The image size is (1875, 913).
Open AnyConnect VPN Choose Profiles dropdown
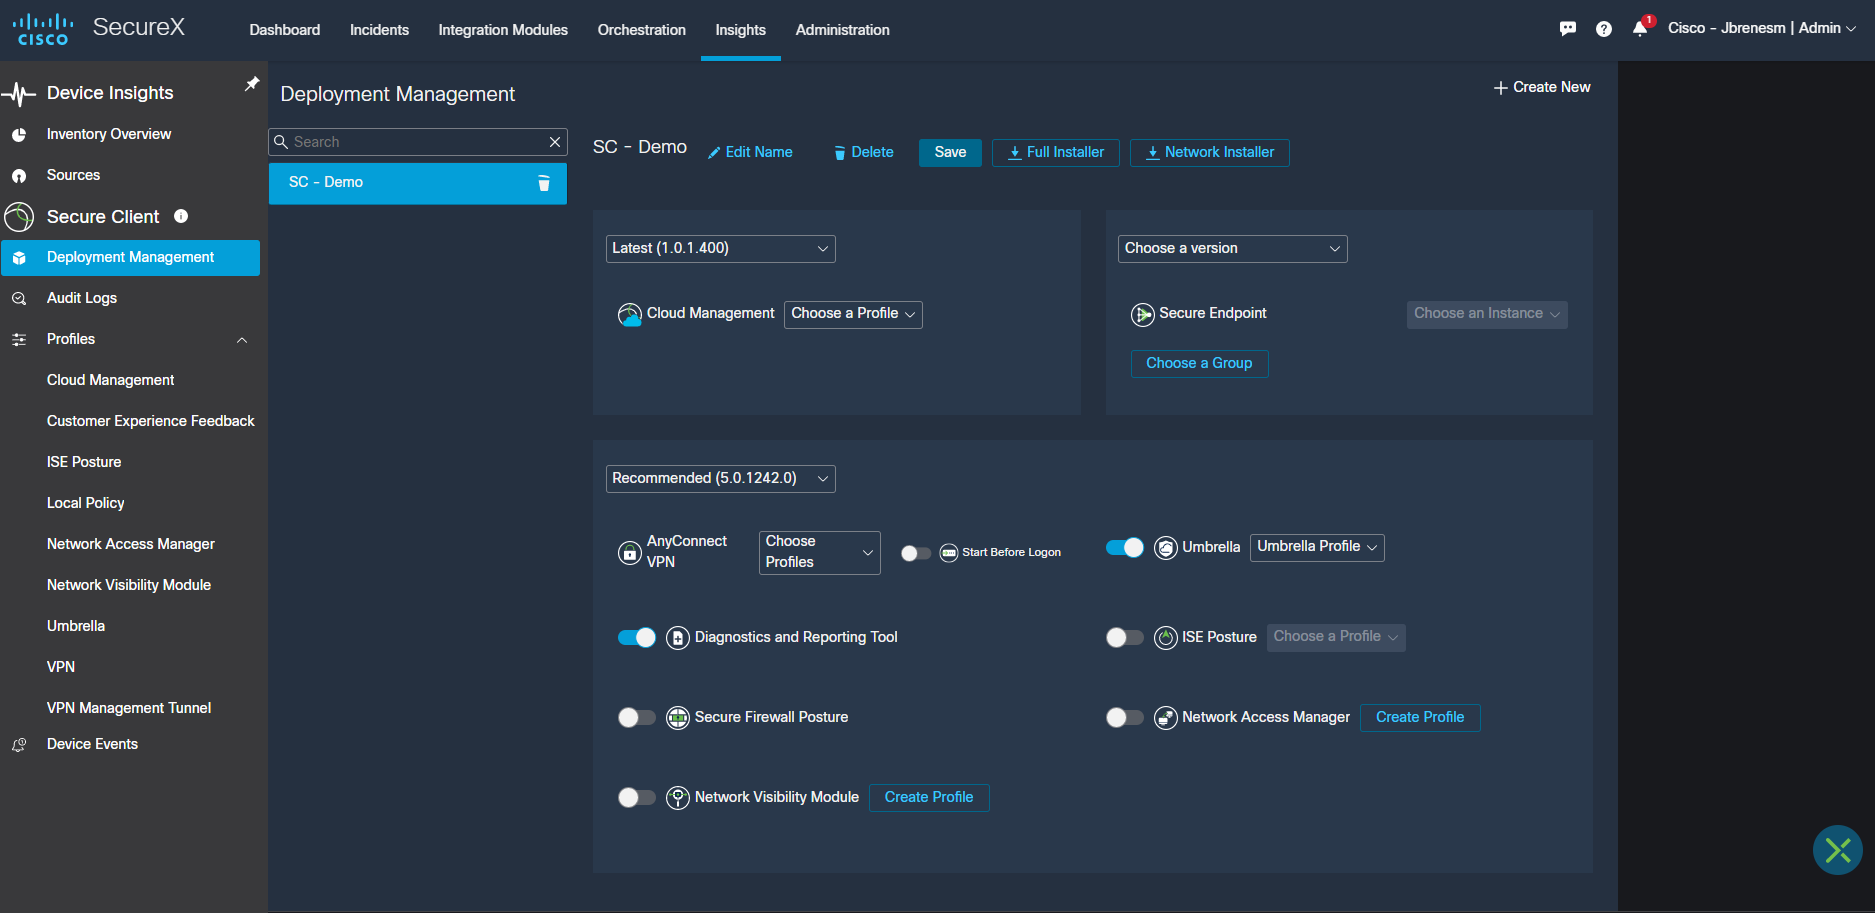click(x=819, y=552)
